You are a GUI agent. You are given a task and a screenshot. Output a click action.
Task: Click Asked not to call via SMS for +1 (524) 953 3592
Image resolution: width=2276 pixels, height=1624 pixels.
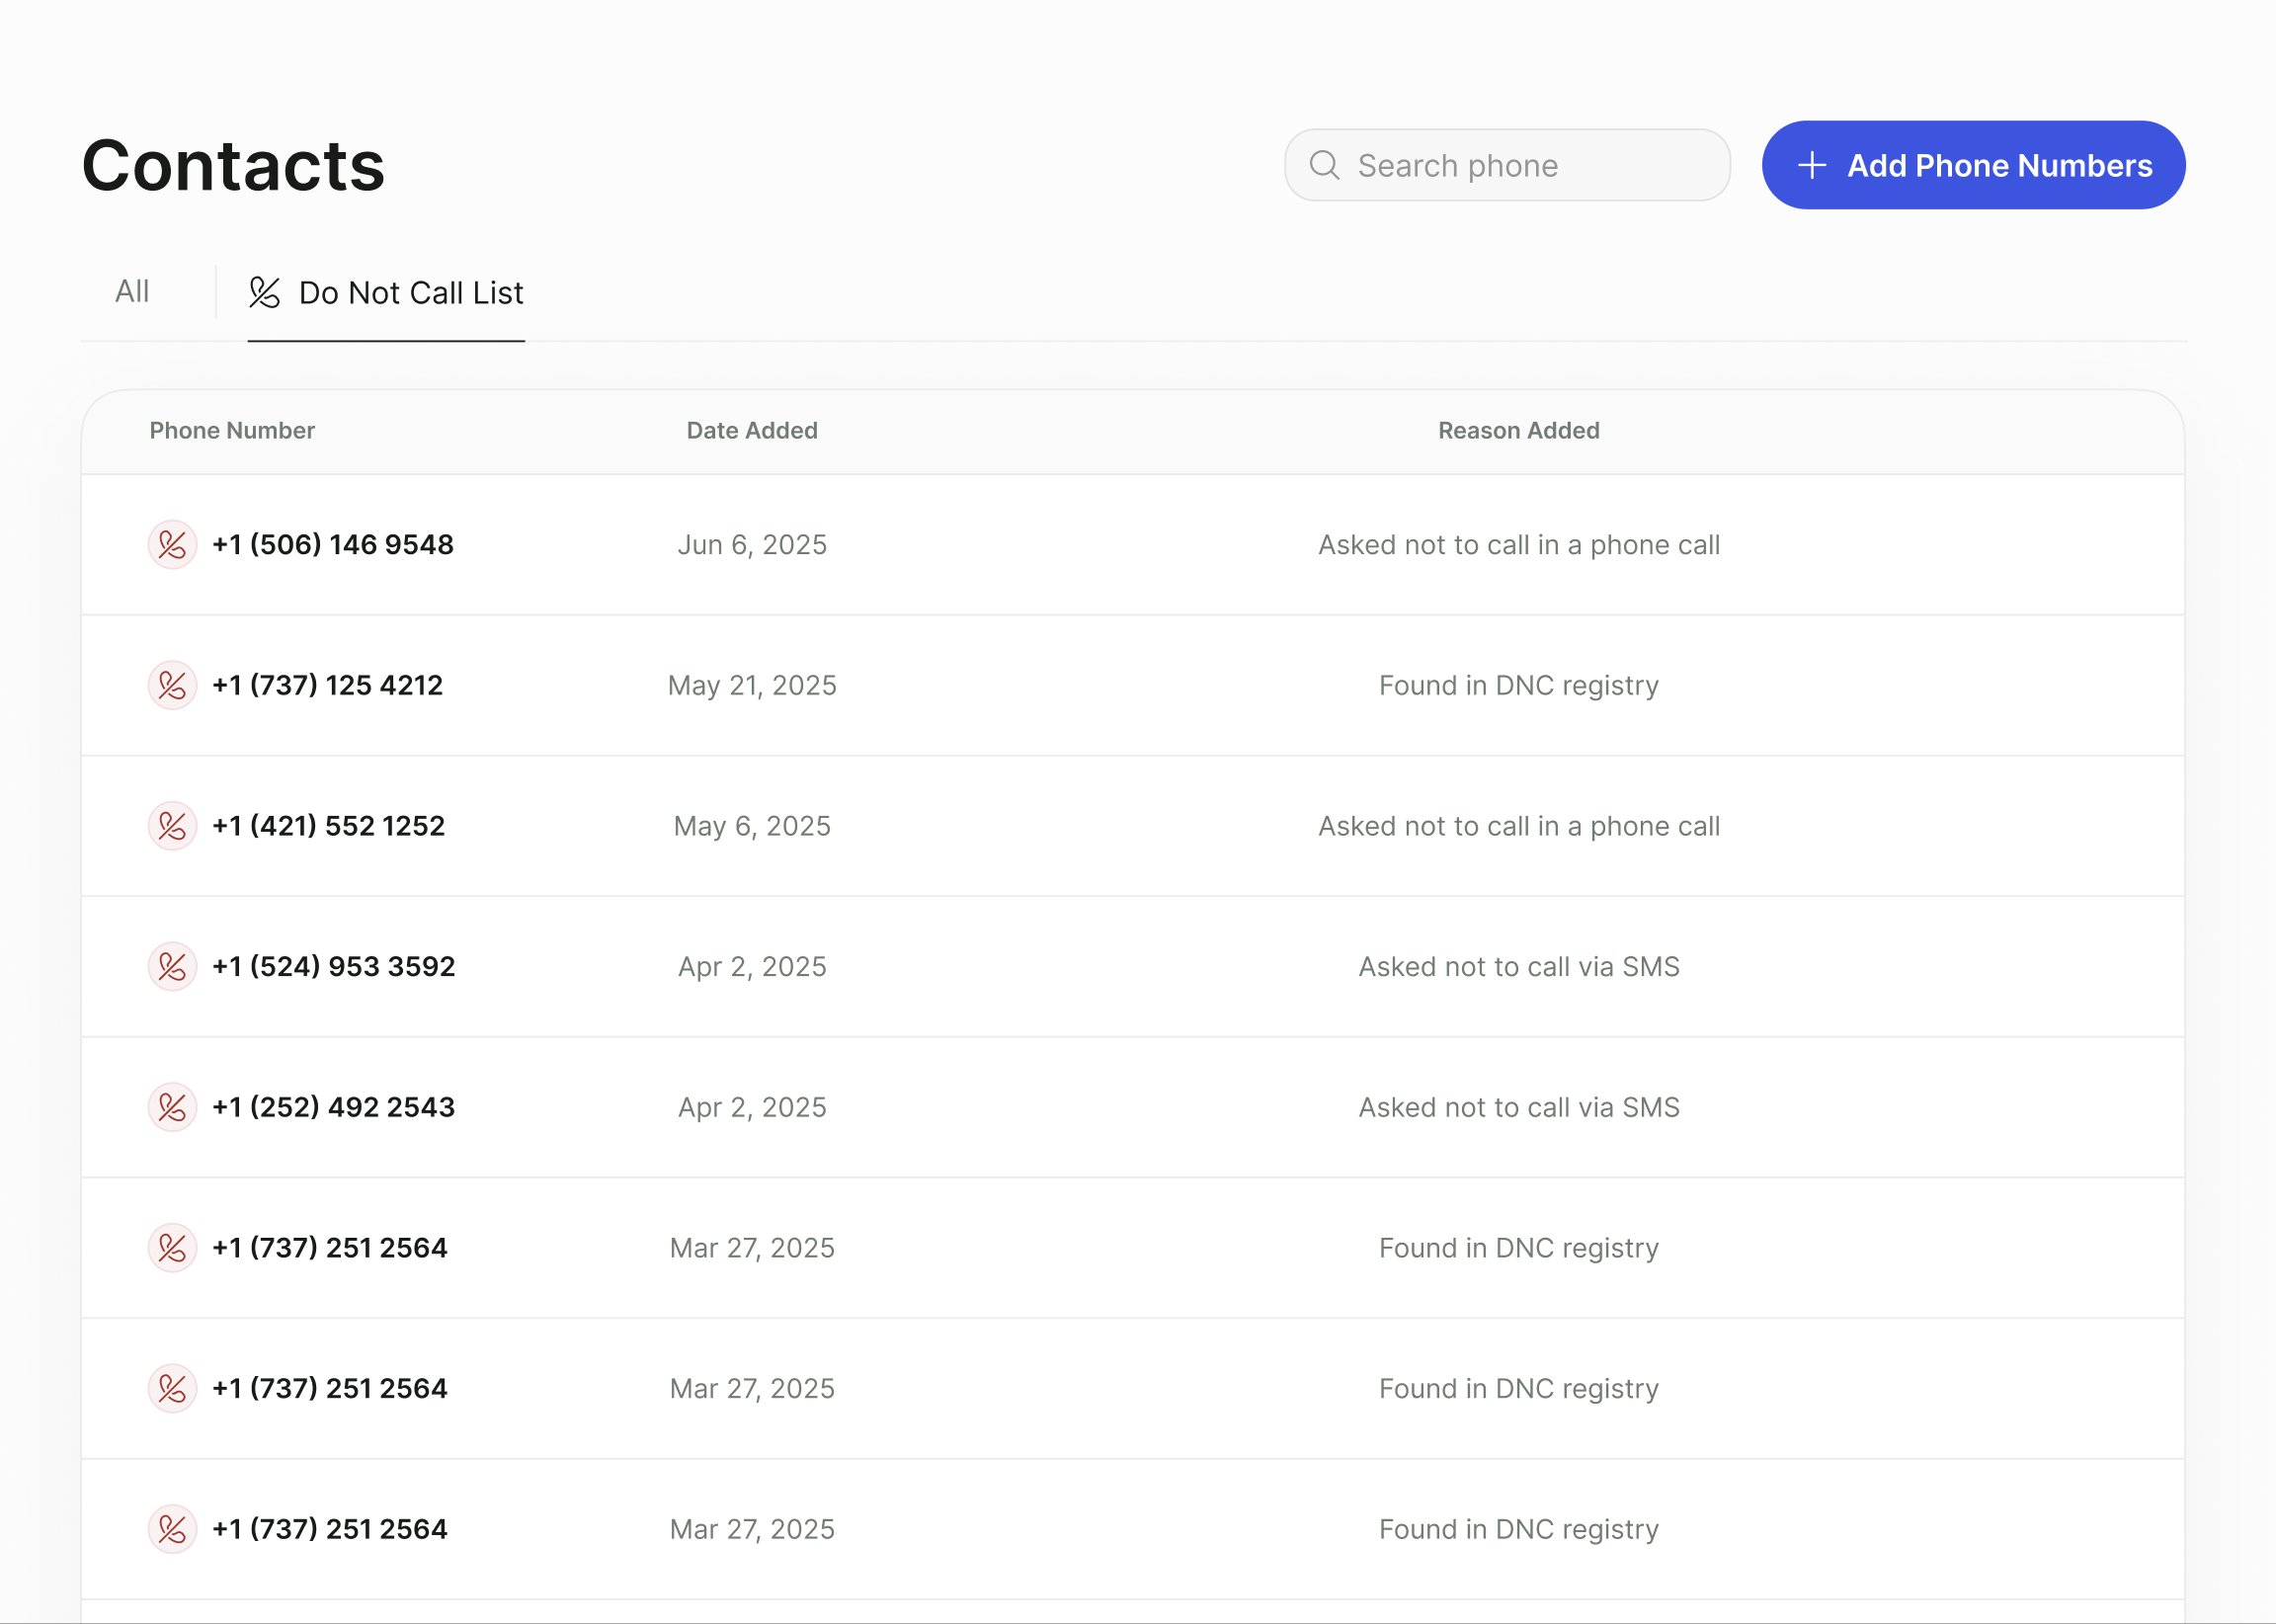pyautogui.click(x=1519, y=967)
